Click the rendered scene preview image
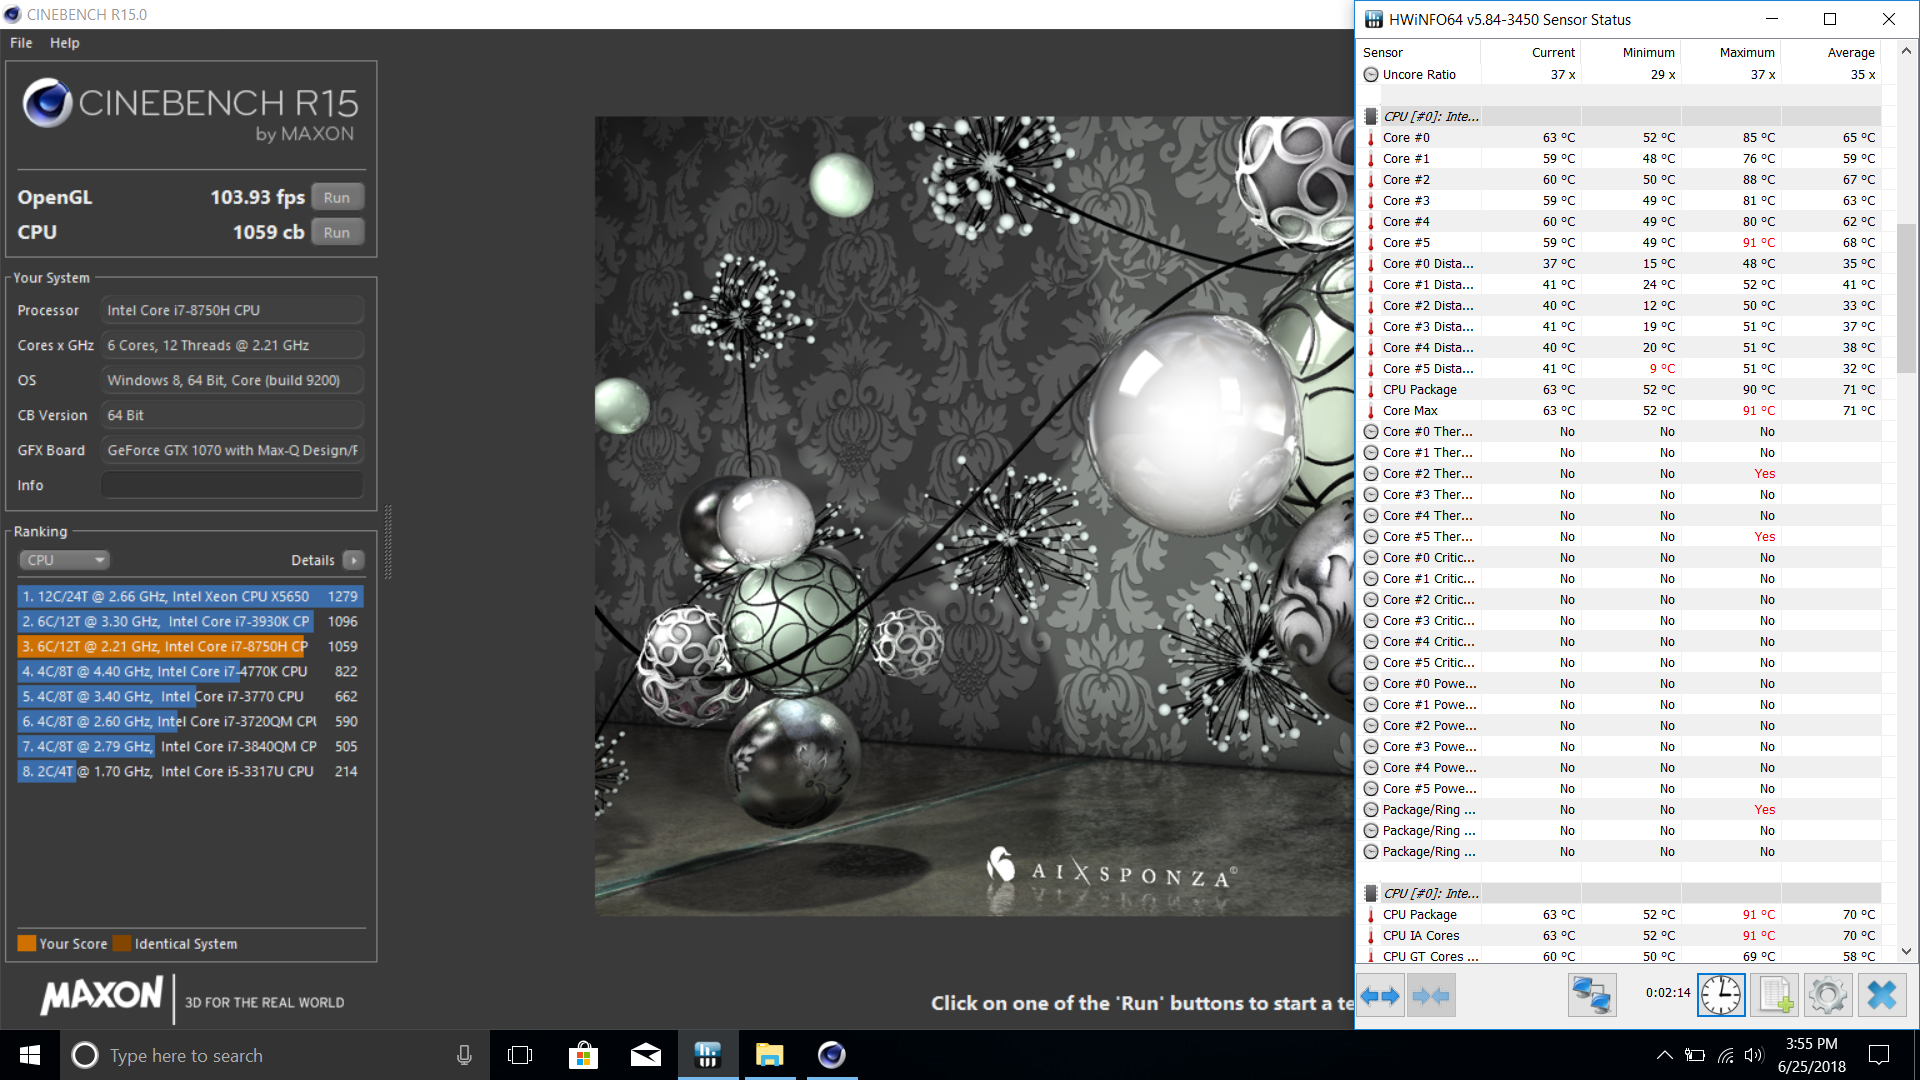The image size is (1920, 1080). (974, 516)
